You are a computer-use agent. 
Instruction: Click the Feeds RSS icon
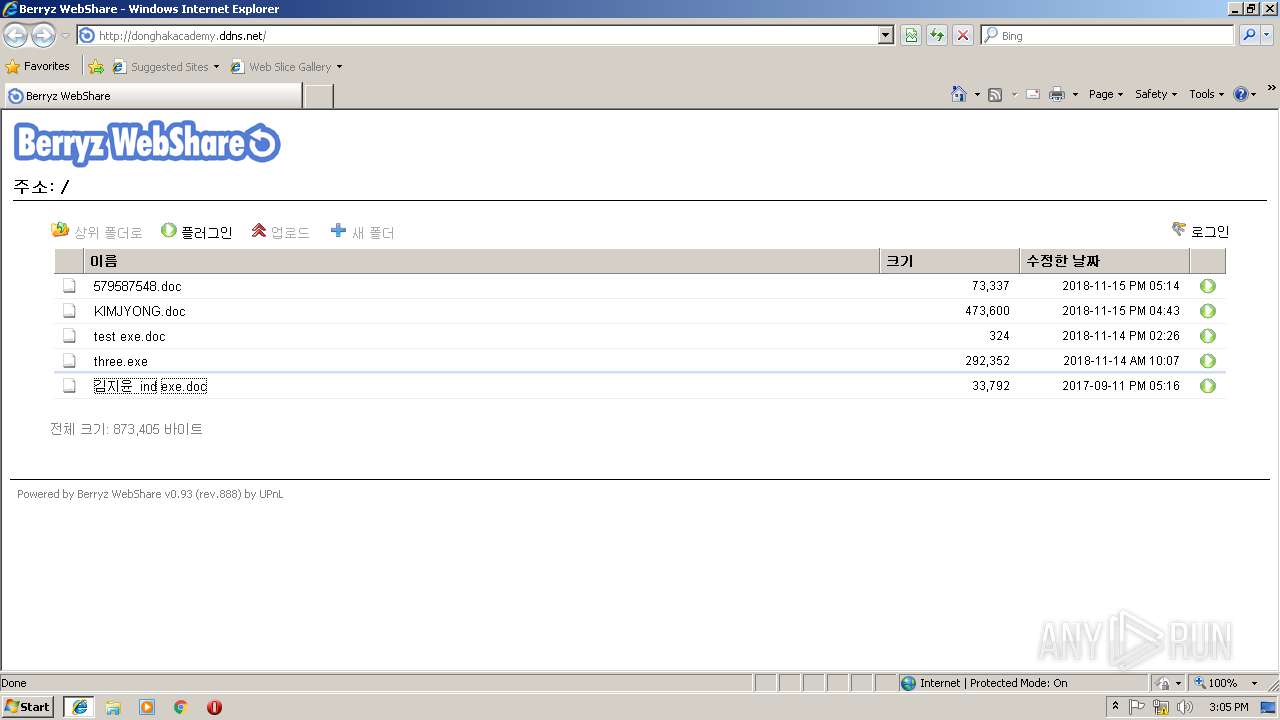click(995, 94)
